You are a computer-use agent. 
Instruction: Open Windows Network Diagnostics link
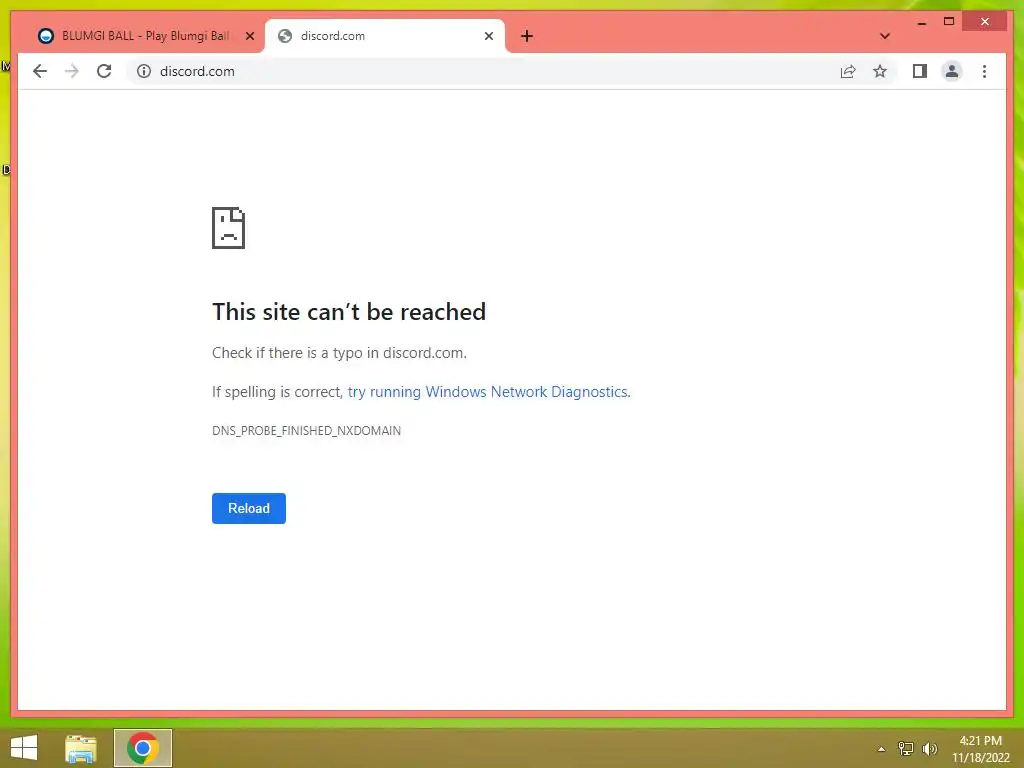point(488,392)
